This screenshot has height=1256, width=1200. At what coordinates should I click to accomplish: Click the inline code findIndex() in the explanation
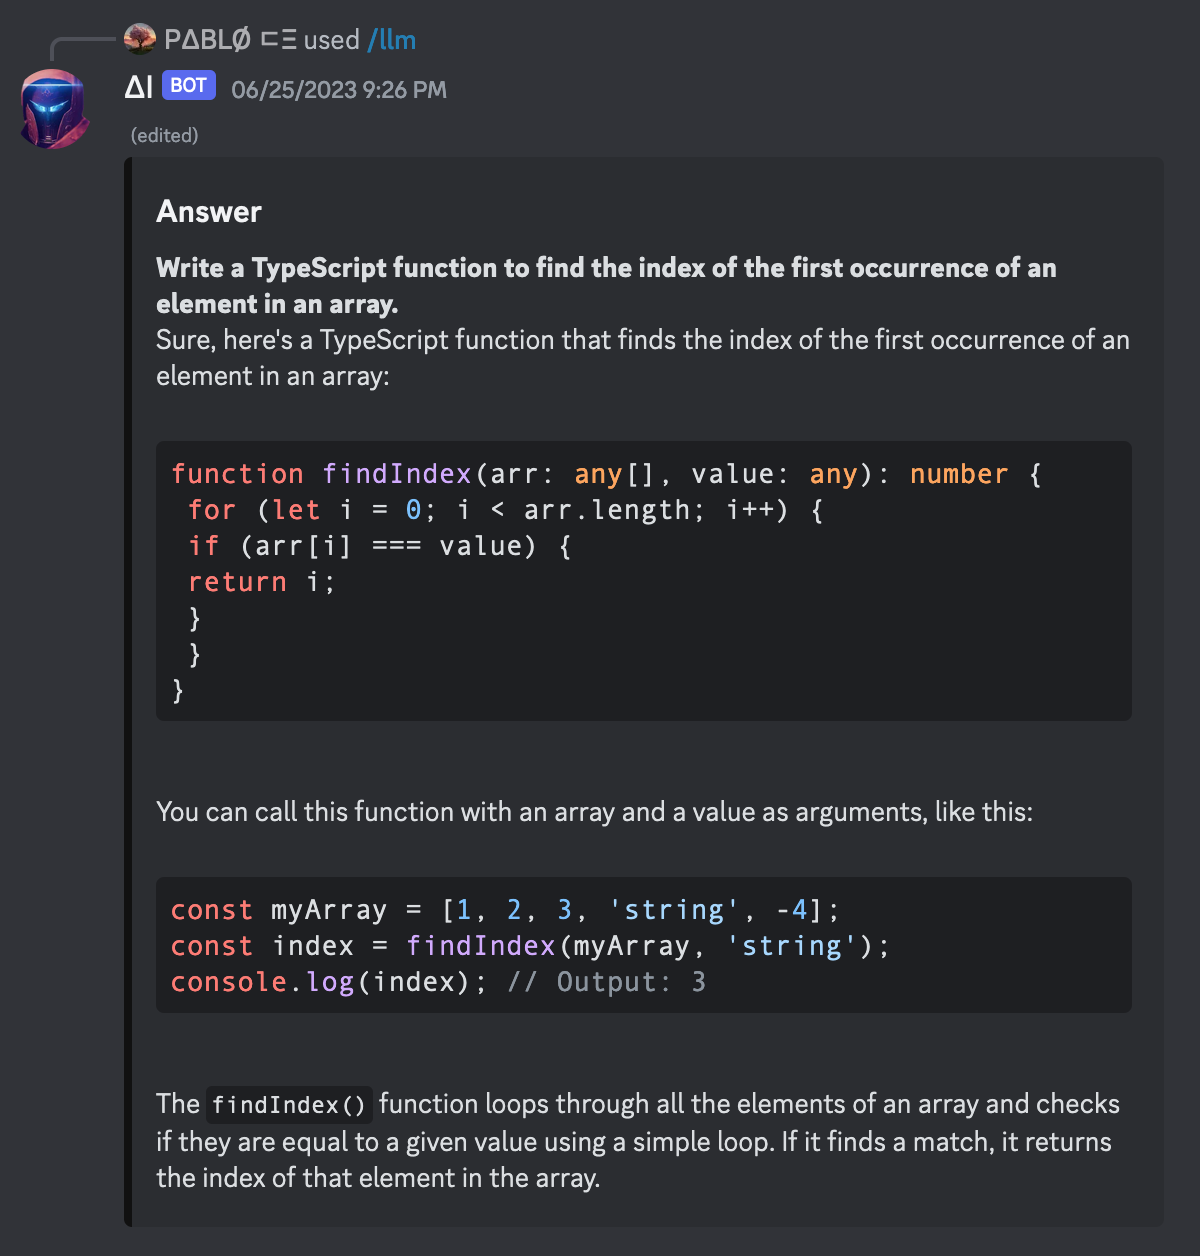288,1104
